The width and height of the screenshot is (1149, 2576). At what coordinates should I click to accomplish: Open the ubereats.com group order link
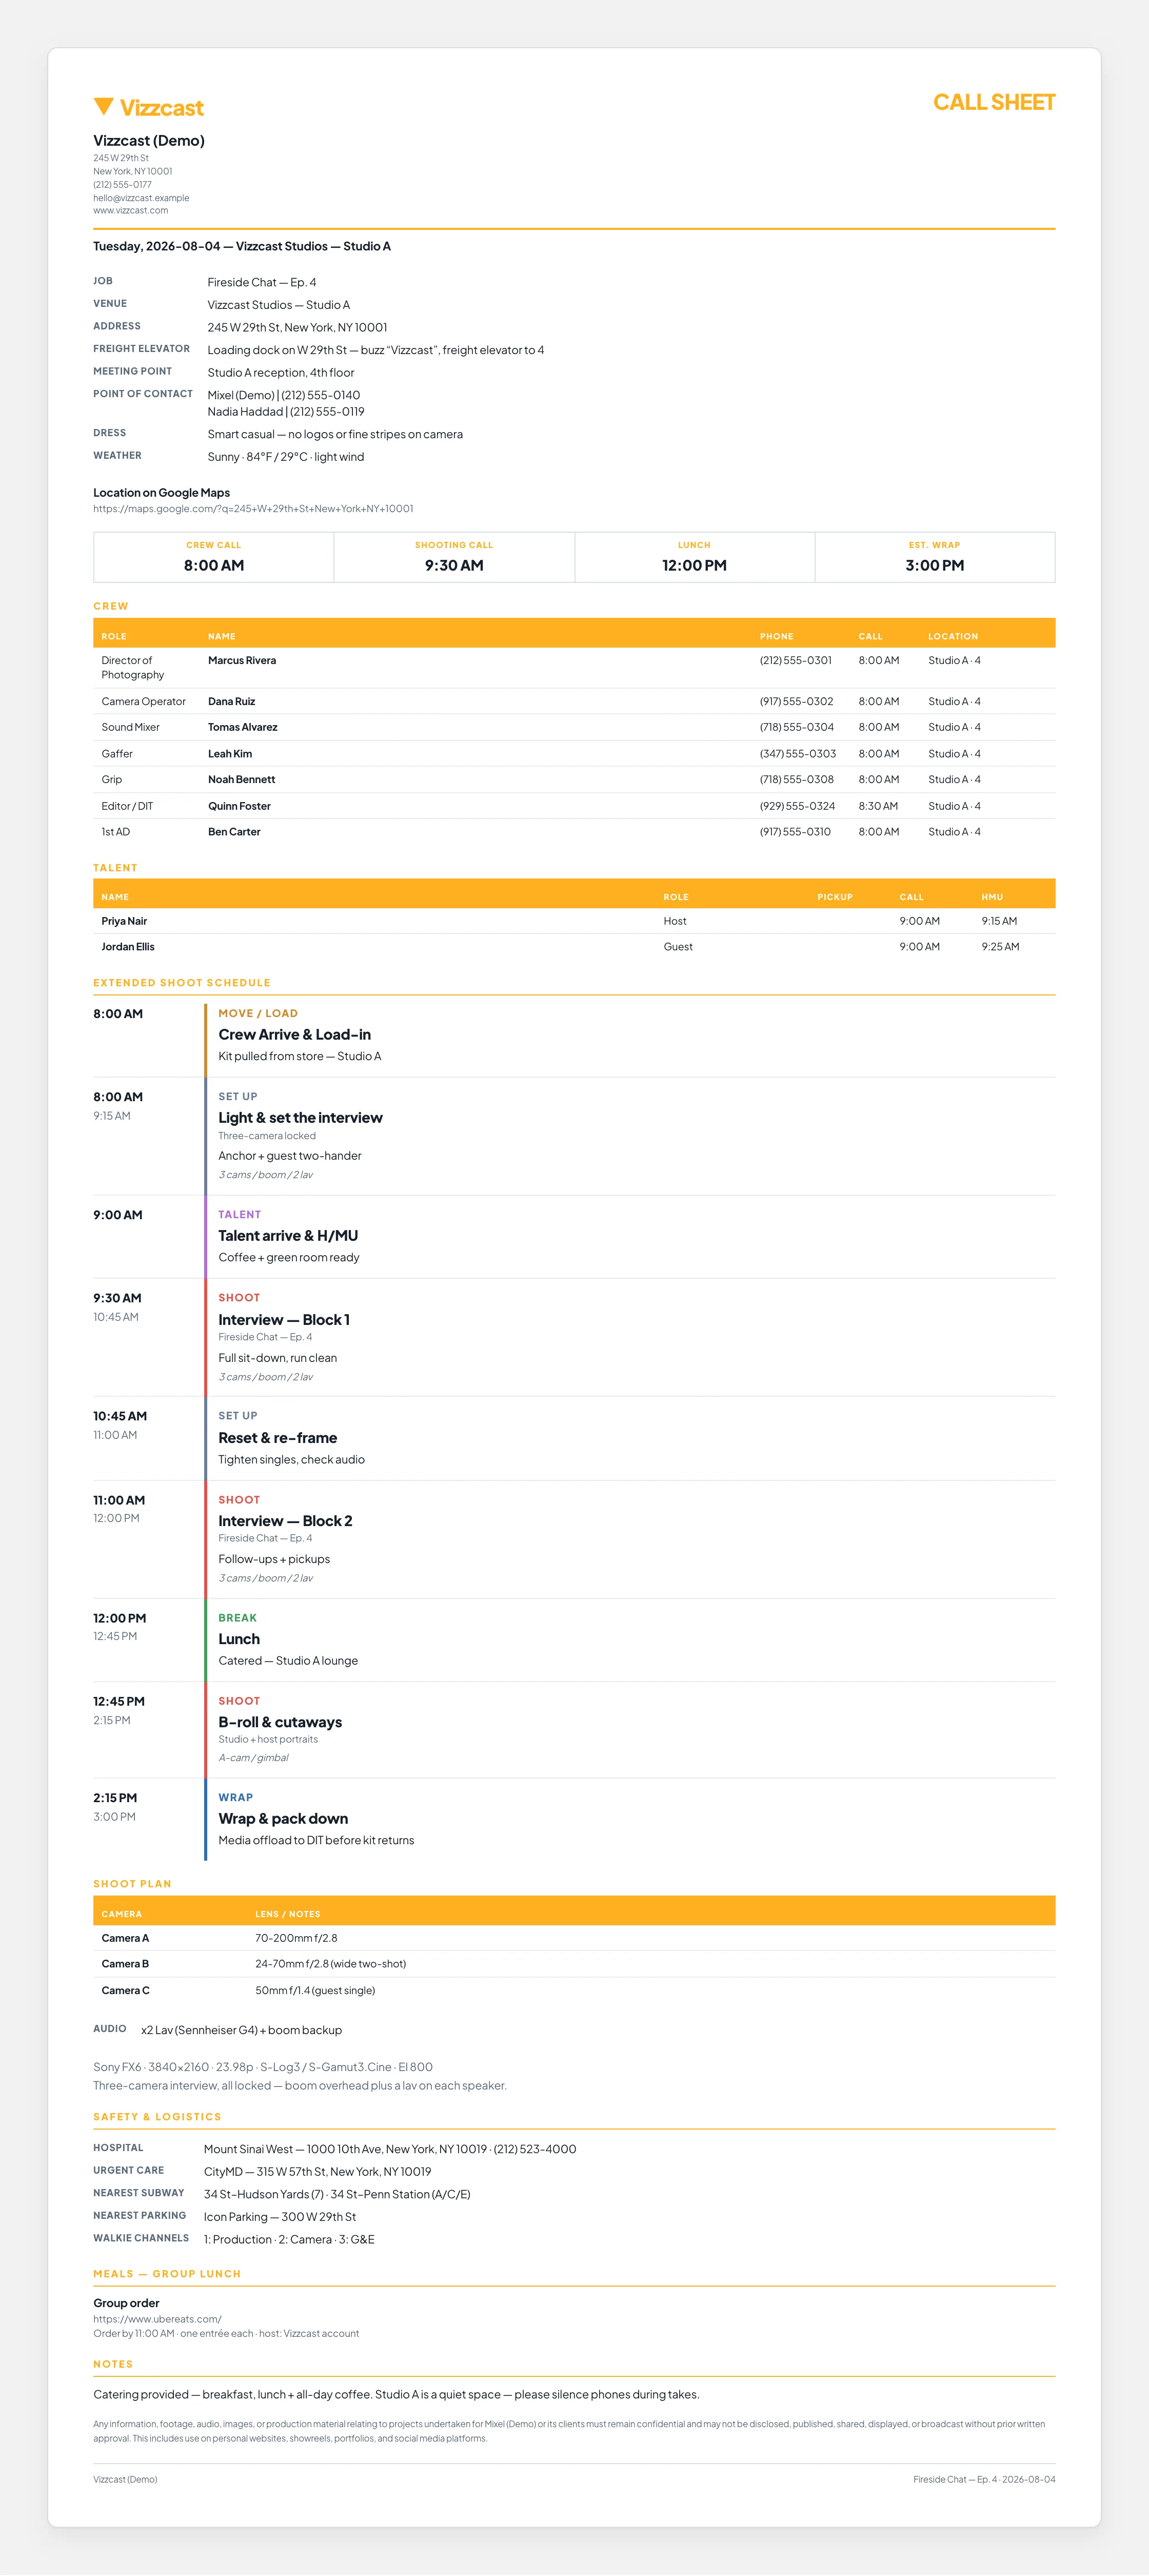(x=157, y=2319)
